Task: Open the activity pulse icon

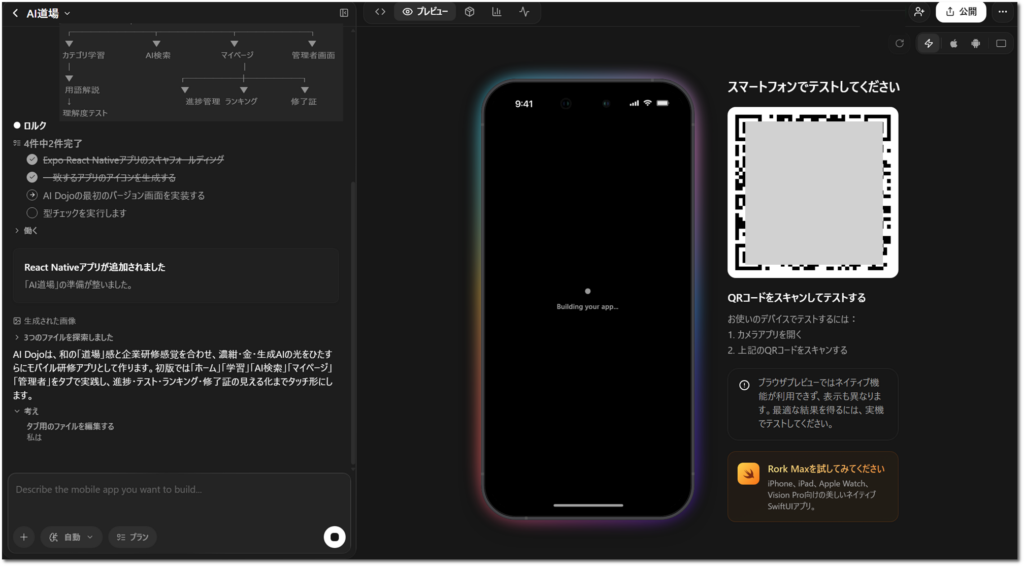Action: pyautogui.click(x=525, y=12)
